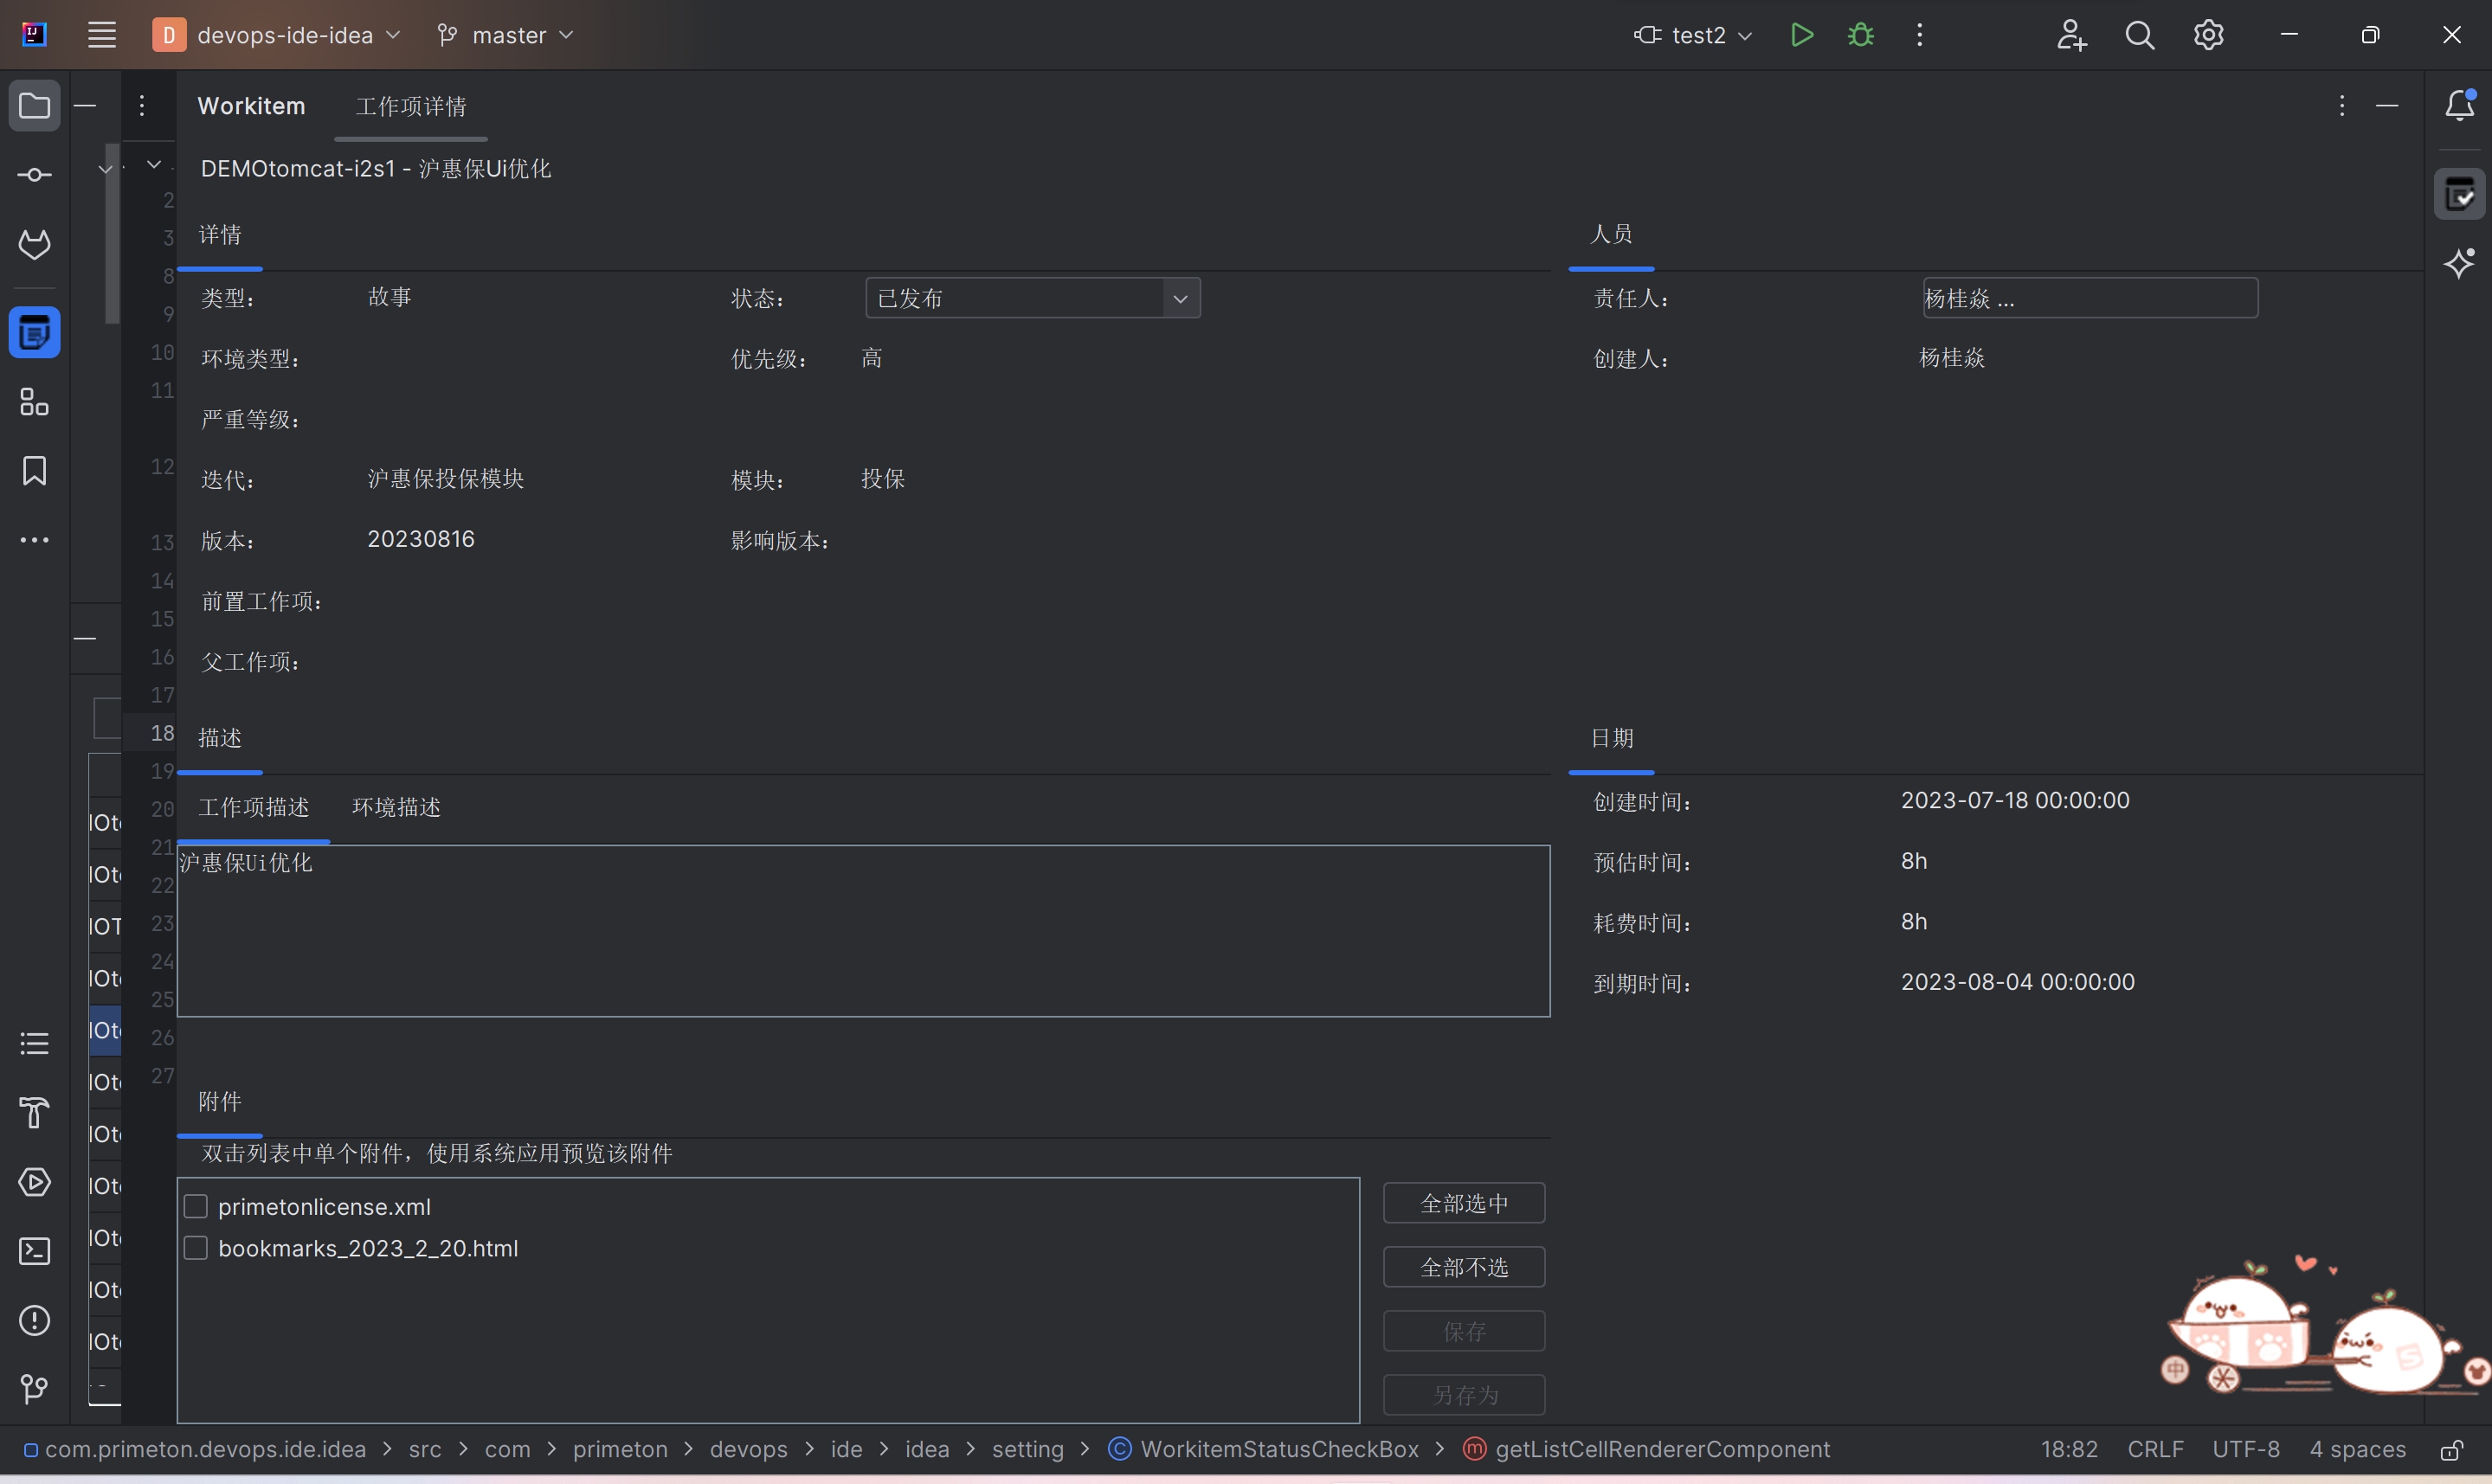Open the Build tool window hammer icon
Image resolution: width=2492 pixels, height=1484 pixels.
(34, 1113)
